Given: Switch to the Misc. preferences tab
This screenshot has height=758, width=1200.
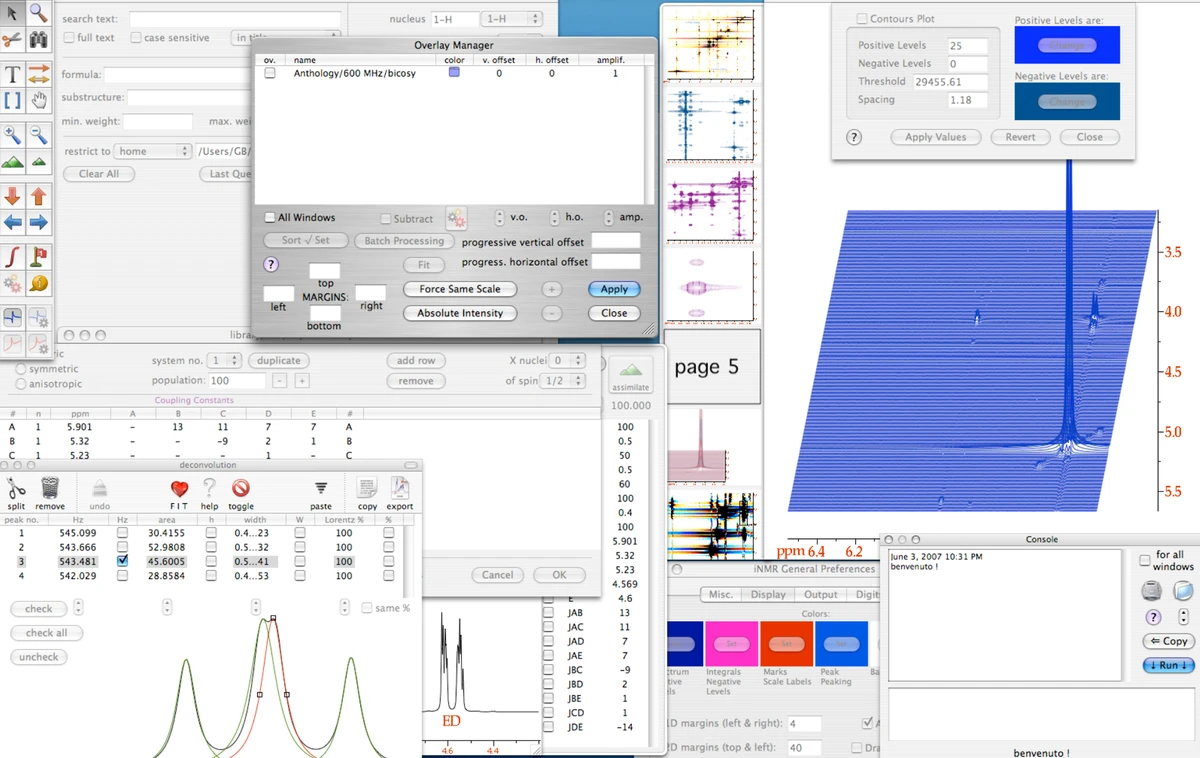Looking at the screenshot, I should 720,594.
